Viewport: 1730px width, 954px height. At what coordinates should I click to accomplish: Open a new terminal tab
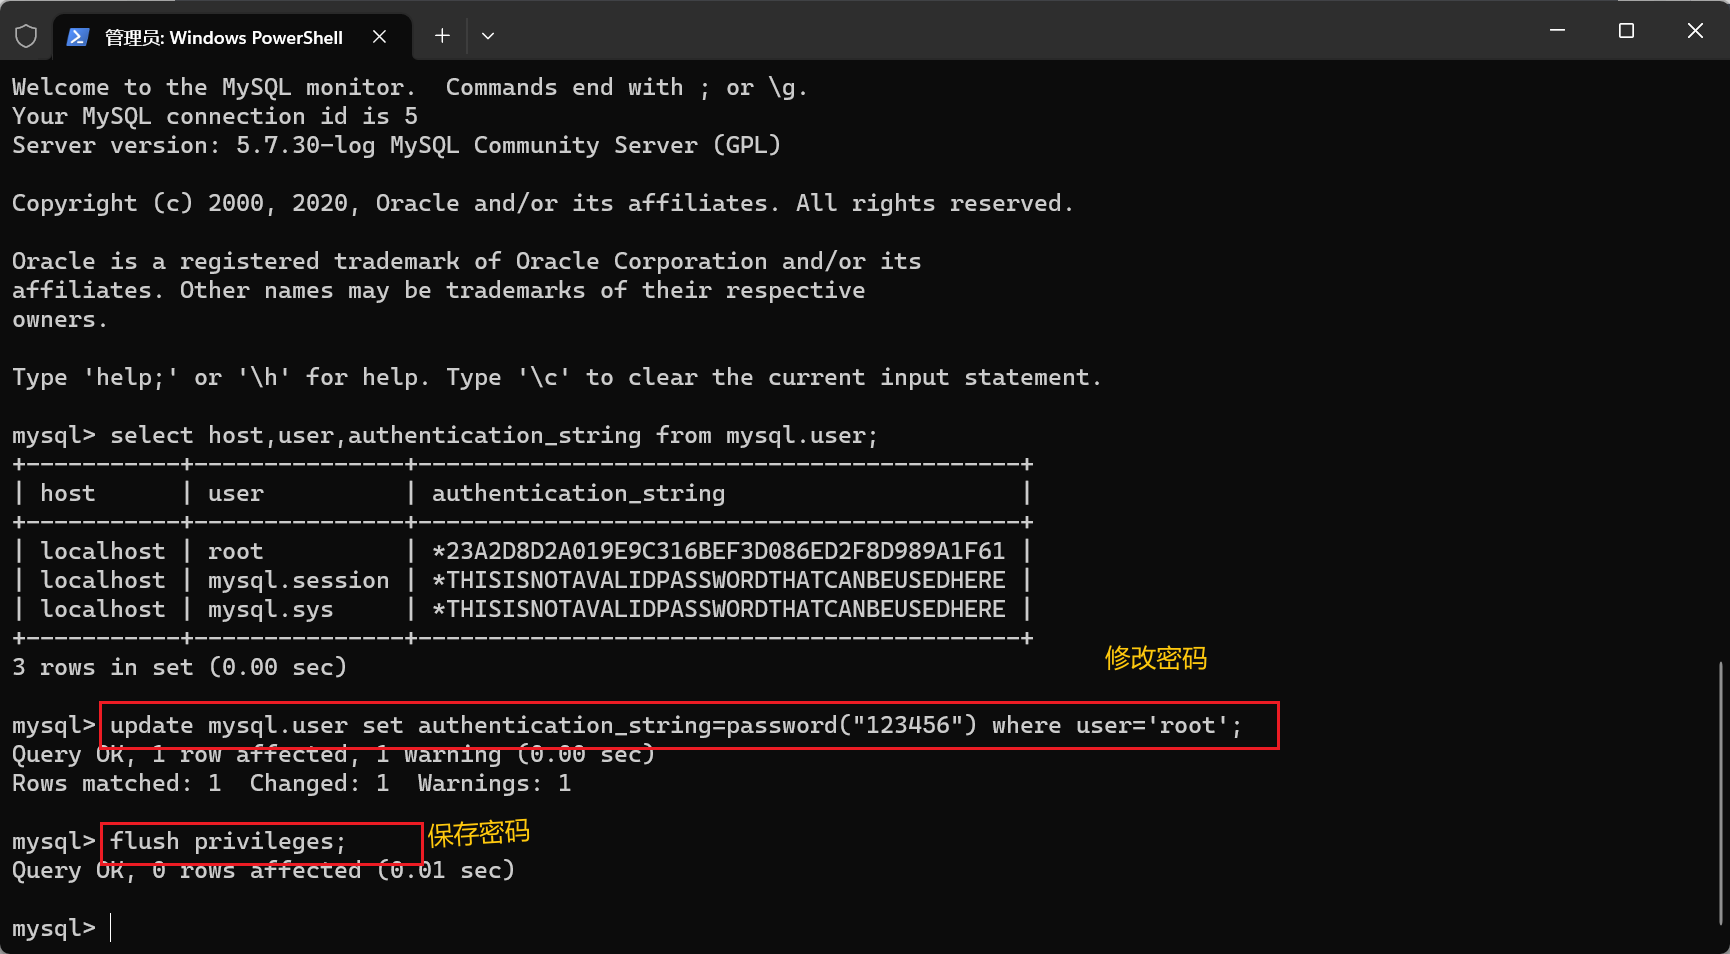coord(441,35)
